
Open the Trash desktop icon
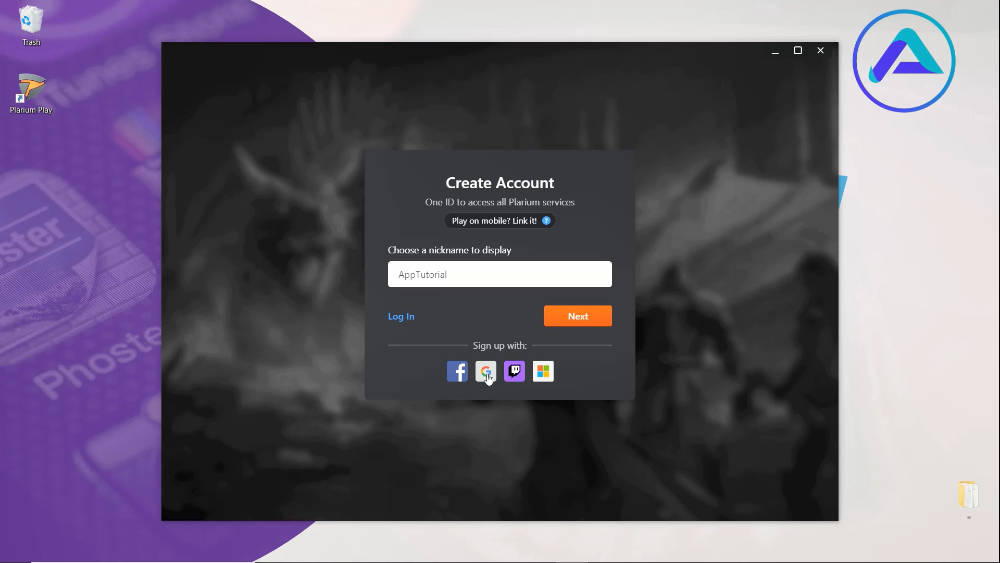point(31,26)
